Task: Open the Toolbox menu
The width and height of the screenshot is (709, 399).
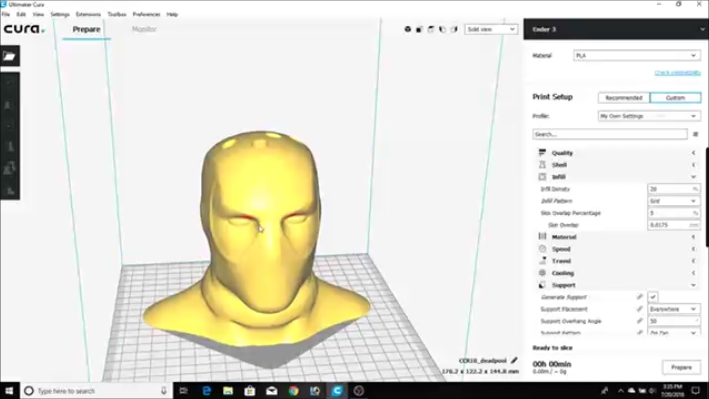Action: (117, 14)
